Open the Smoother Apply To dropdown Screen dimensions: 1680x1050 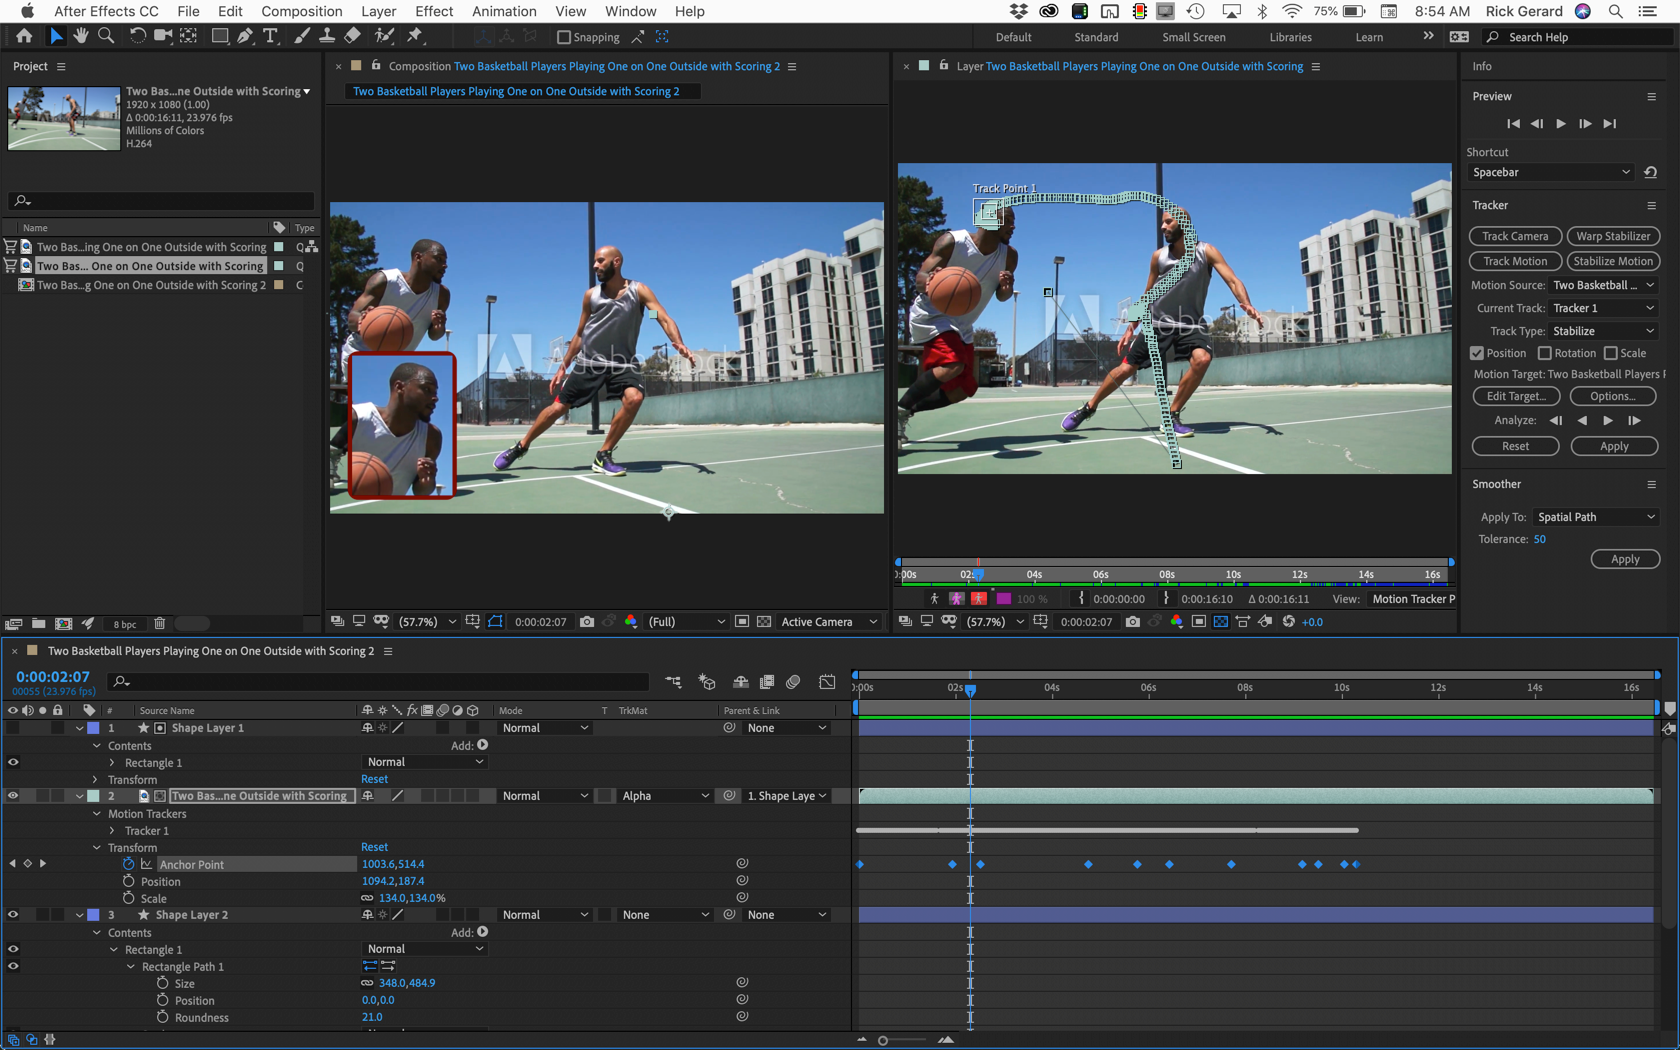(x=1595, y=517)
